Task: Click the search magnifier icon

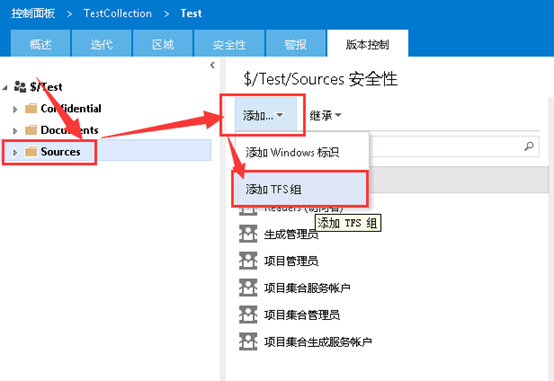Action: point(529,146)
